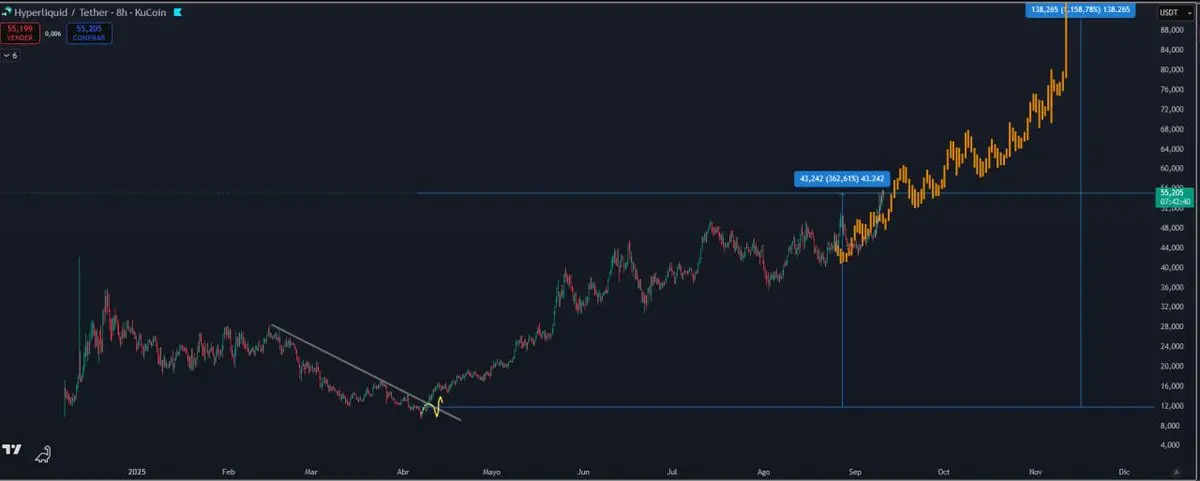
Task: Click the blue COMPRAR buy button
Action: pyautogui.click(x=90, y=33)
